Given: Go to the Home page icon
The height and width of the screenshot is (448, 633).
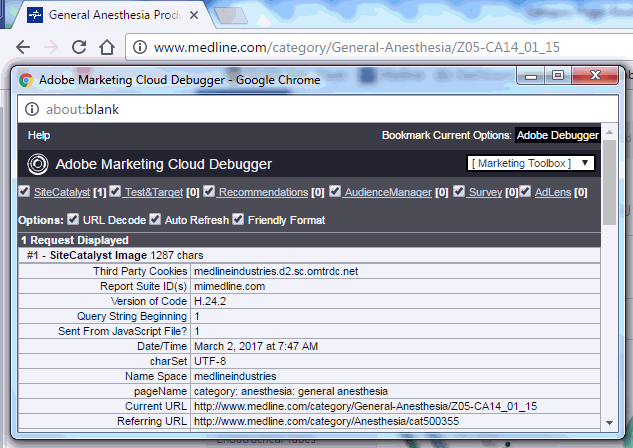Looking at the screenshot, I should [x=107, y=47].
